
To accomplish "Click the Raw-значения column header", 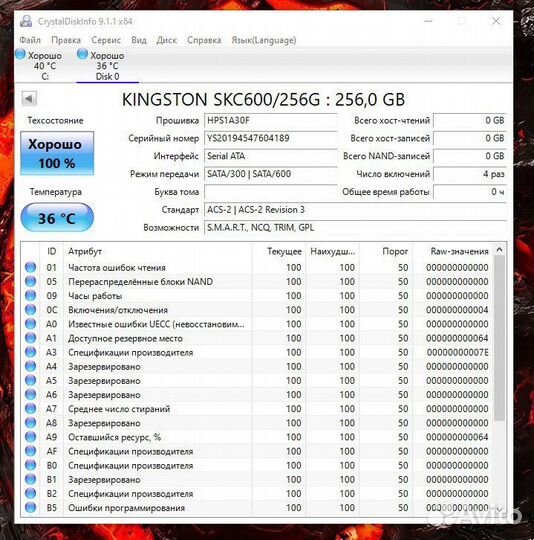I will click(x=452, y=251).
